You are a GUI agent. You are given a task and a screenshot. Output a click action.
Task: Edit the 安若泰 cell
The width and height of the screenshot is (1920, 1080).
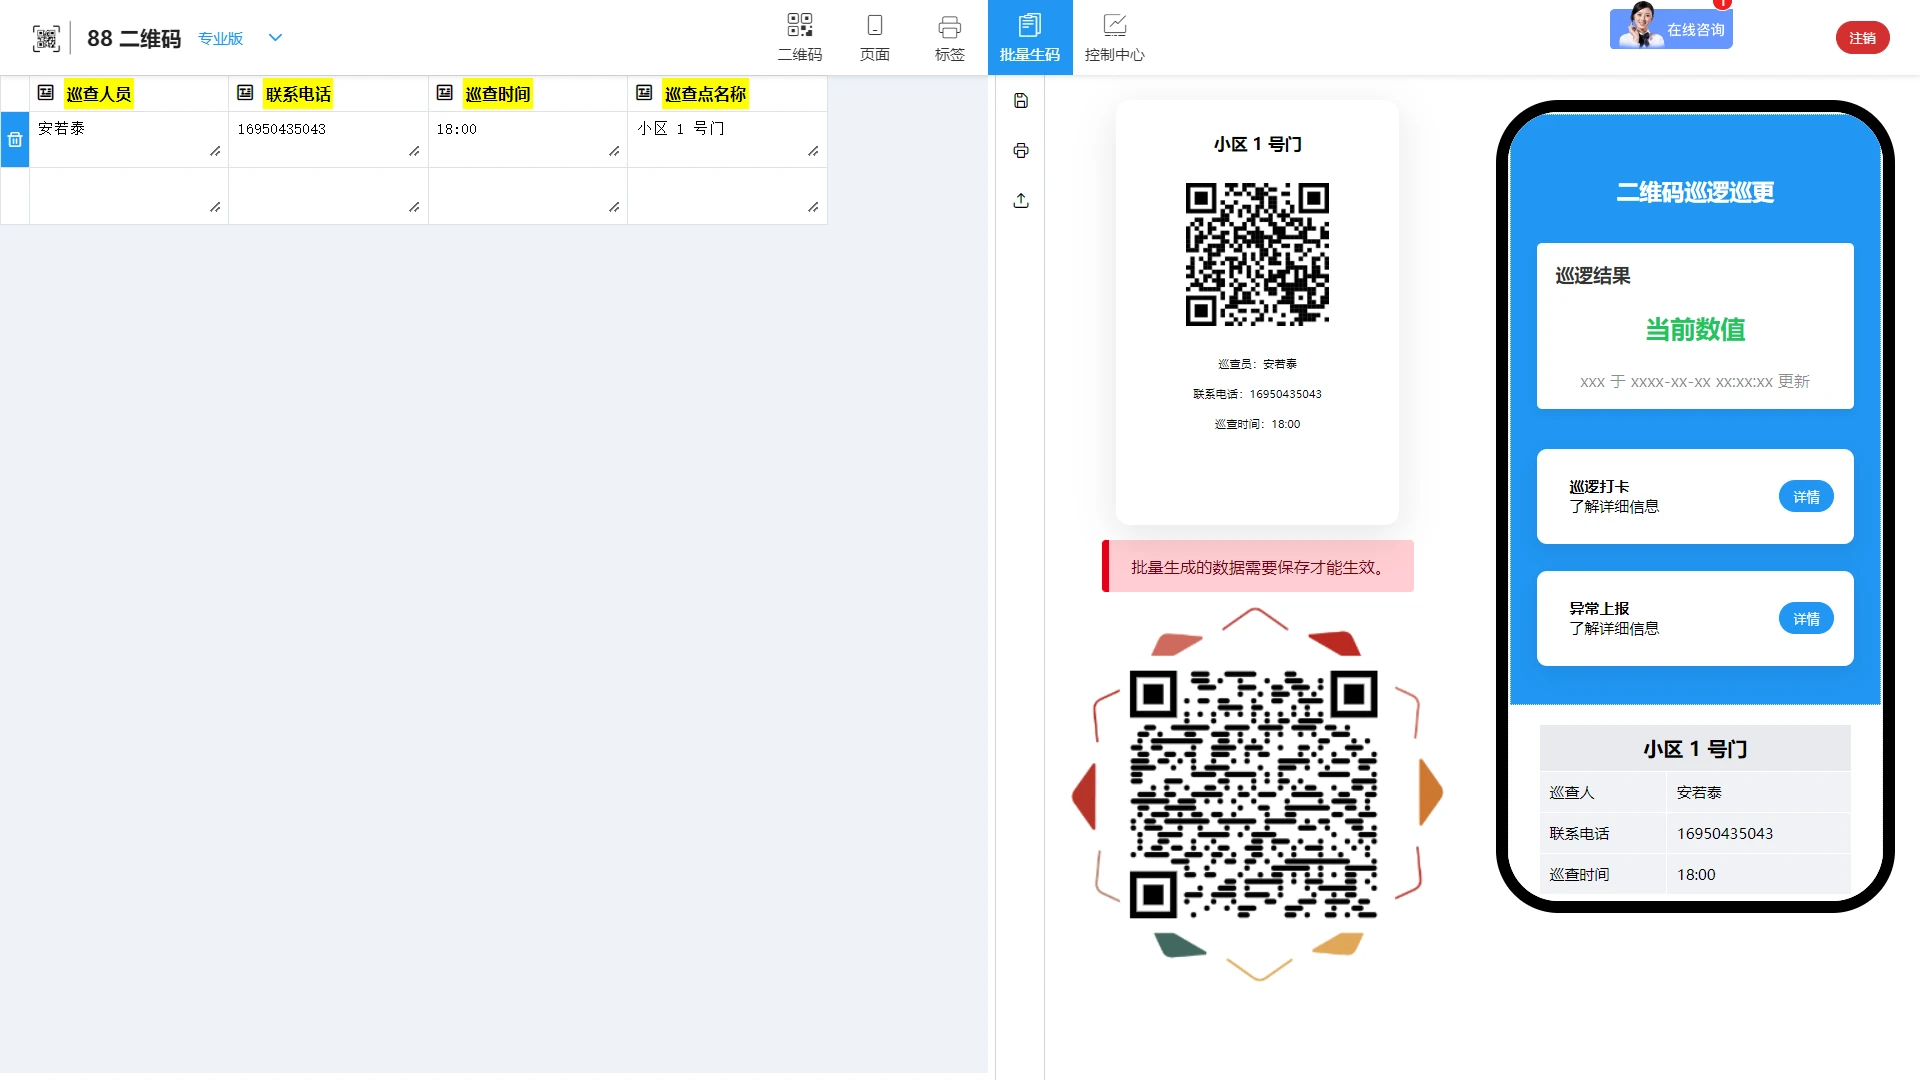129,139
